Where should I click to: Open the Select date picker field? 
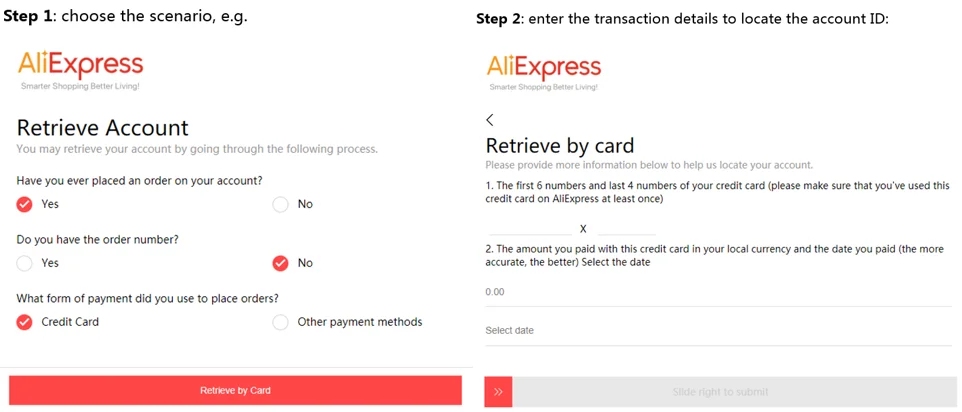718,331
